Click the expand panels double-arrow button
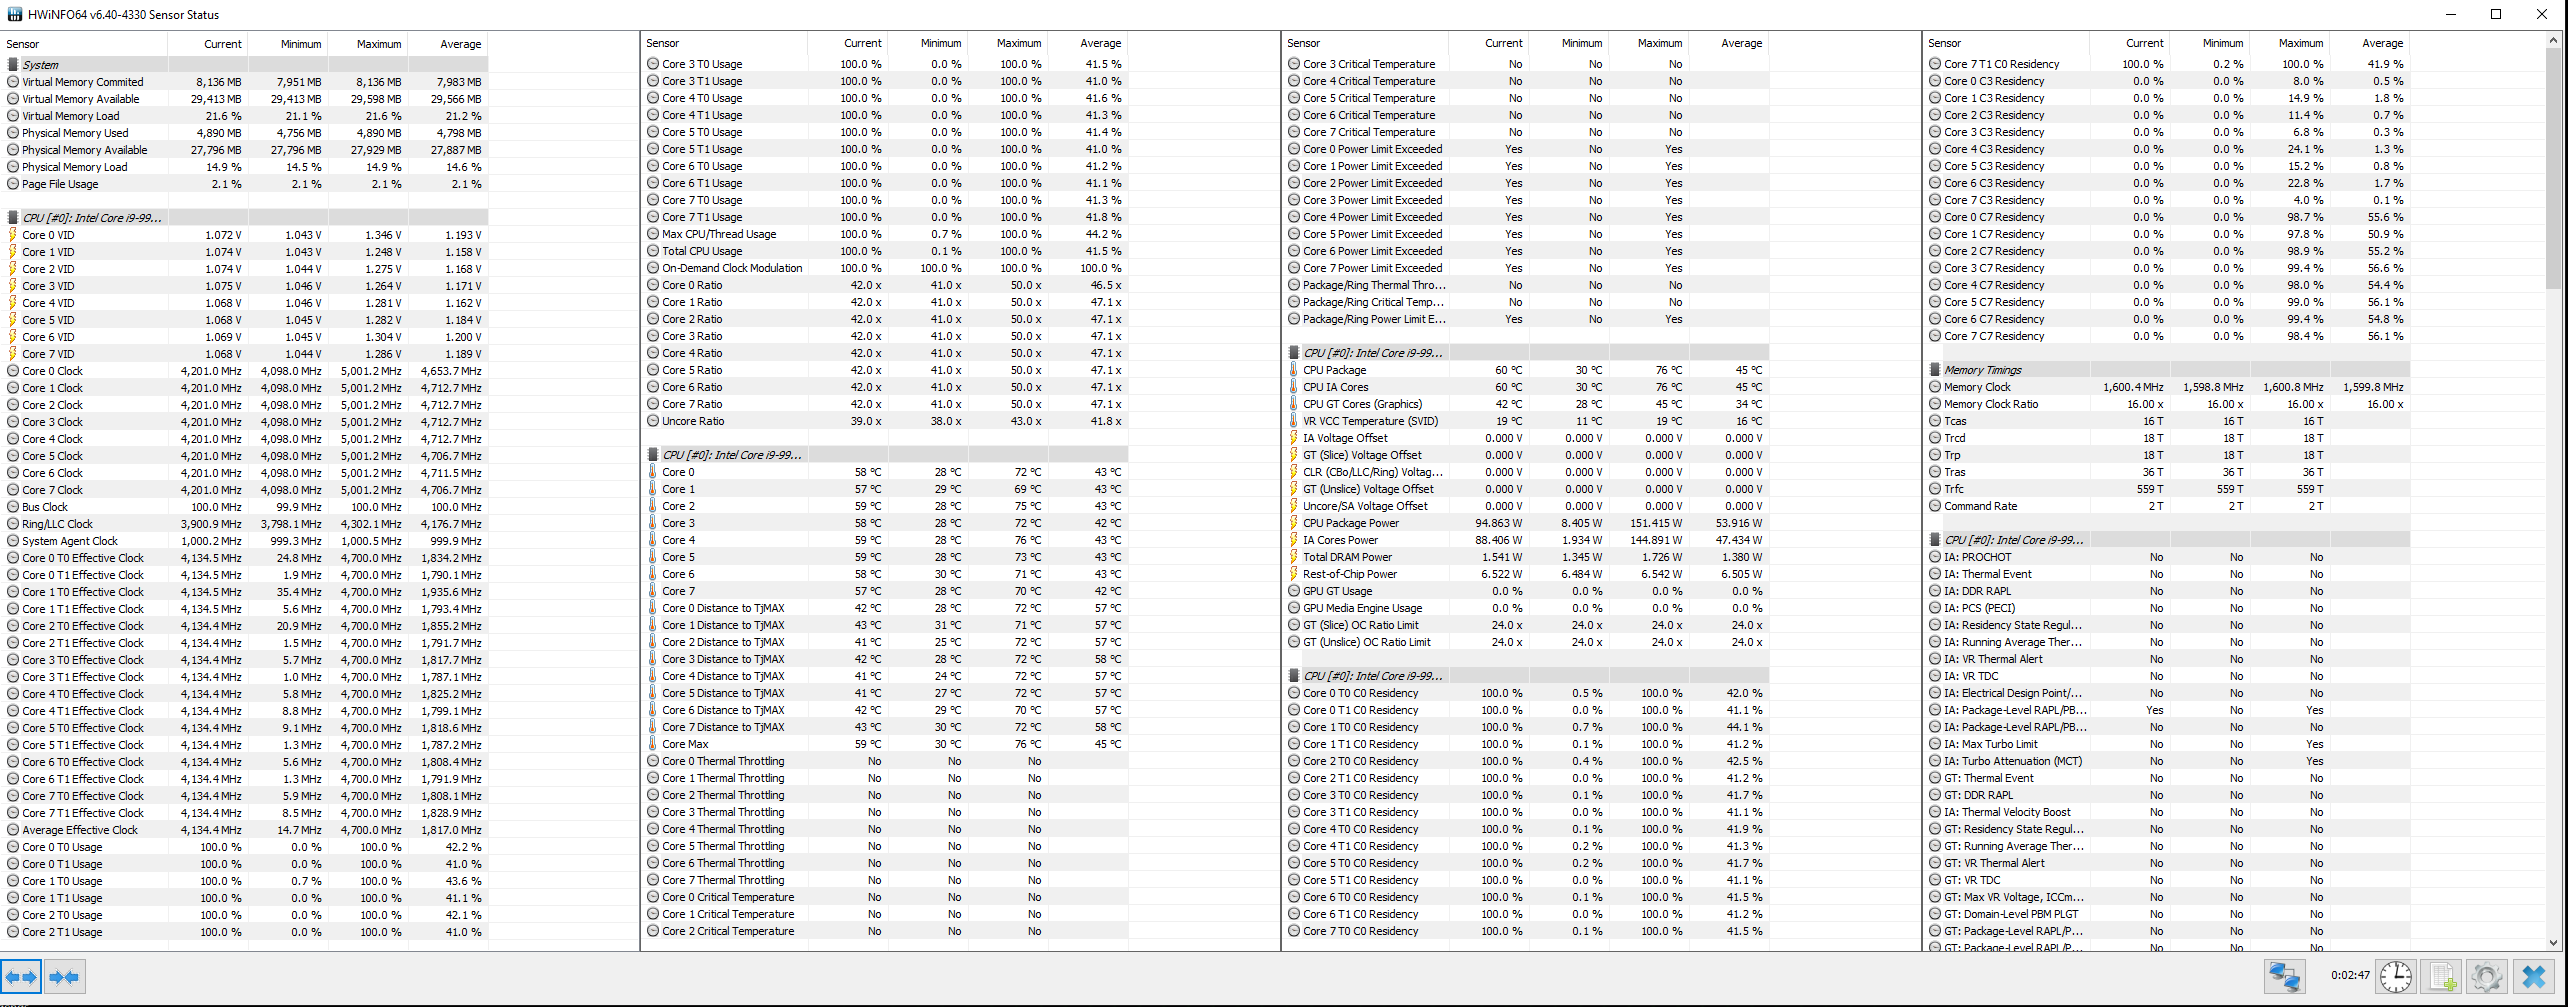The image size is (2568, 1007). click(x=21, y=977)
